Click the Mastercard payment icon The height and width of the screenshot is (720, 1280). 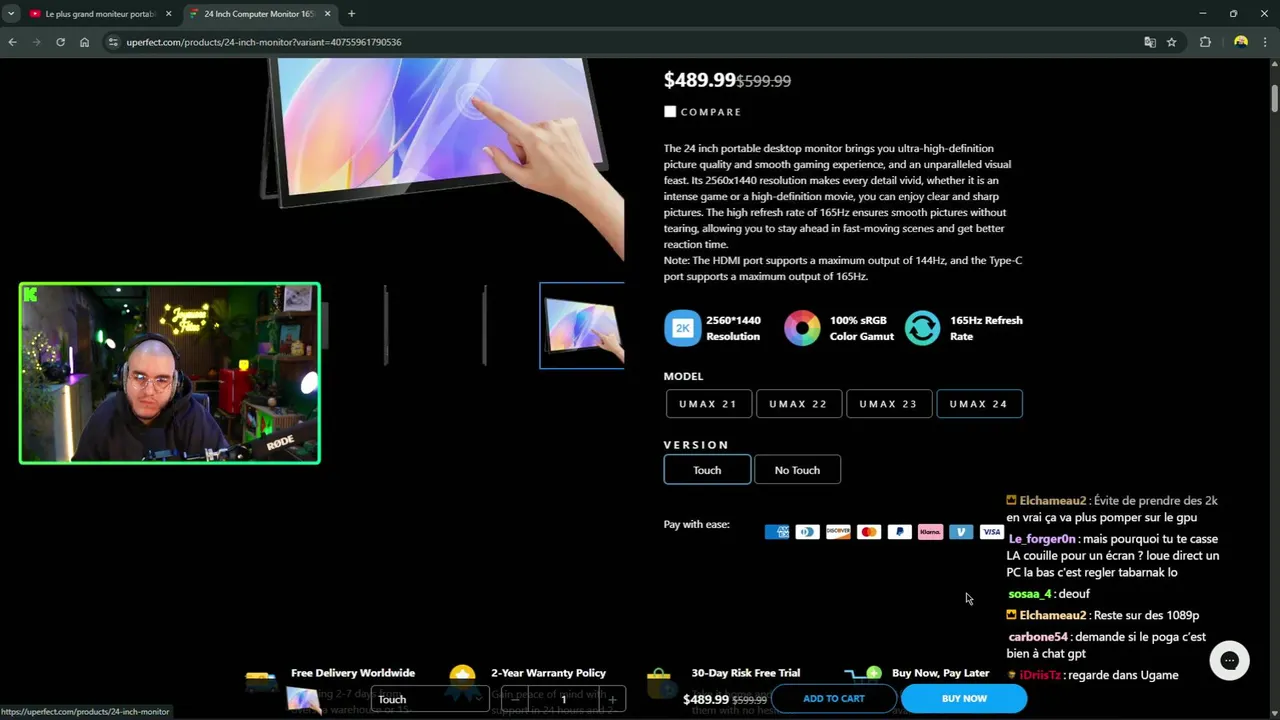pyautogui.click(x=869, y=532)
